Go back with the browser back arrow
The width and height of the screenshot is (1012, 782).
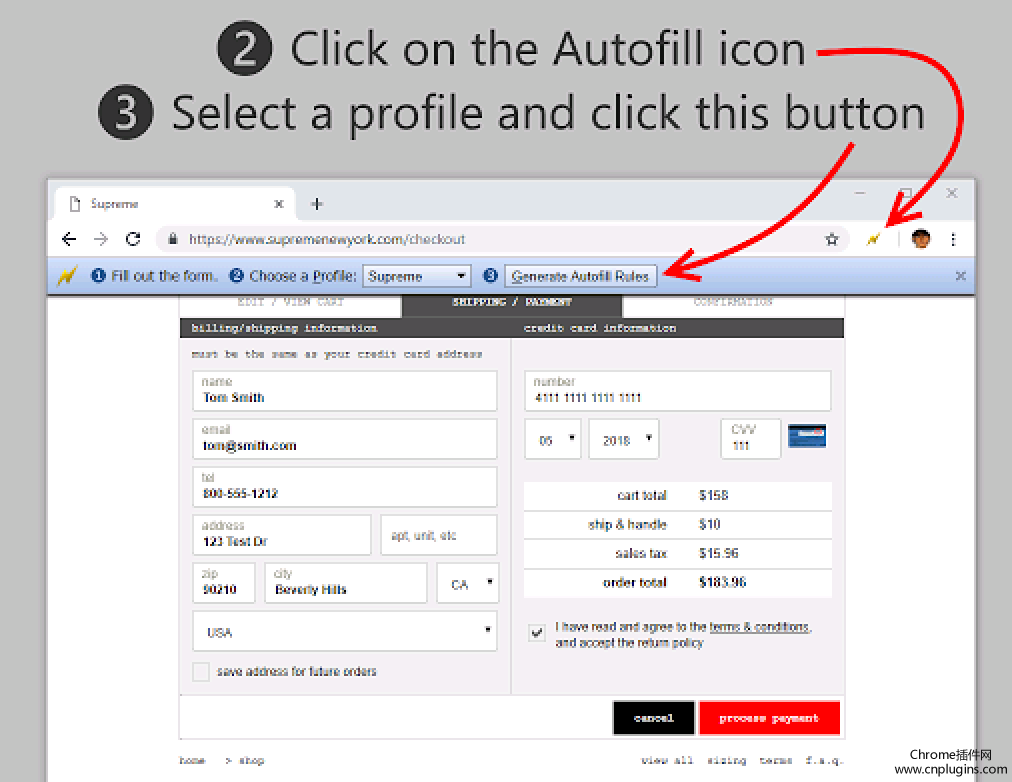pos(69,239)
